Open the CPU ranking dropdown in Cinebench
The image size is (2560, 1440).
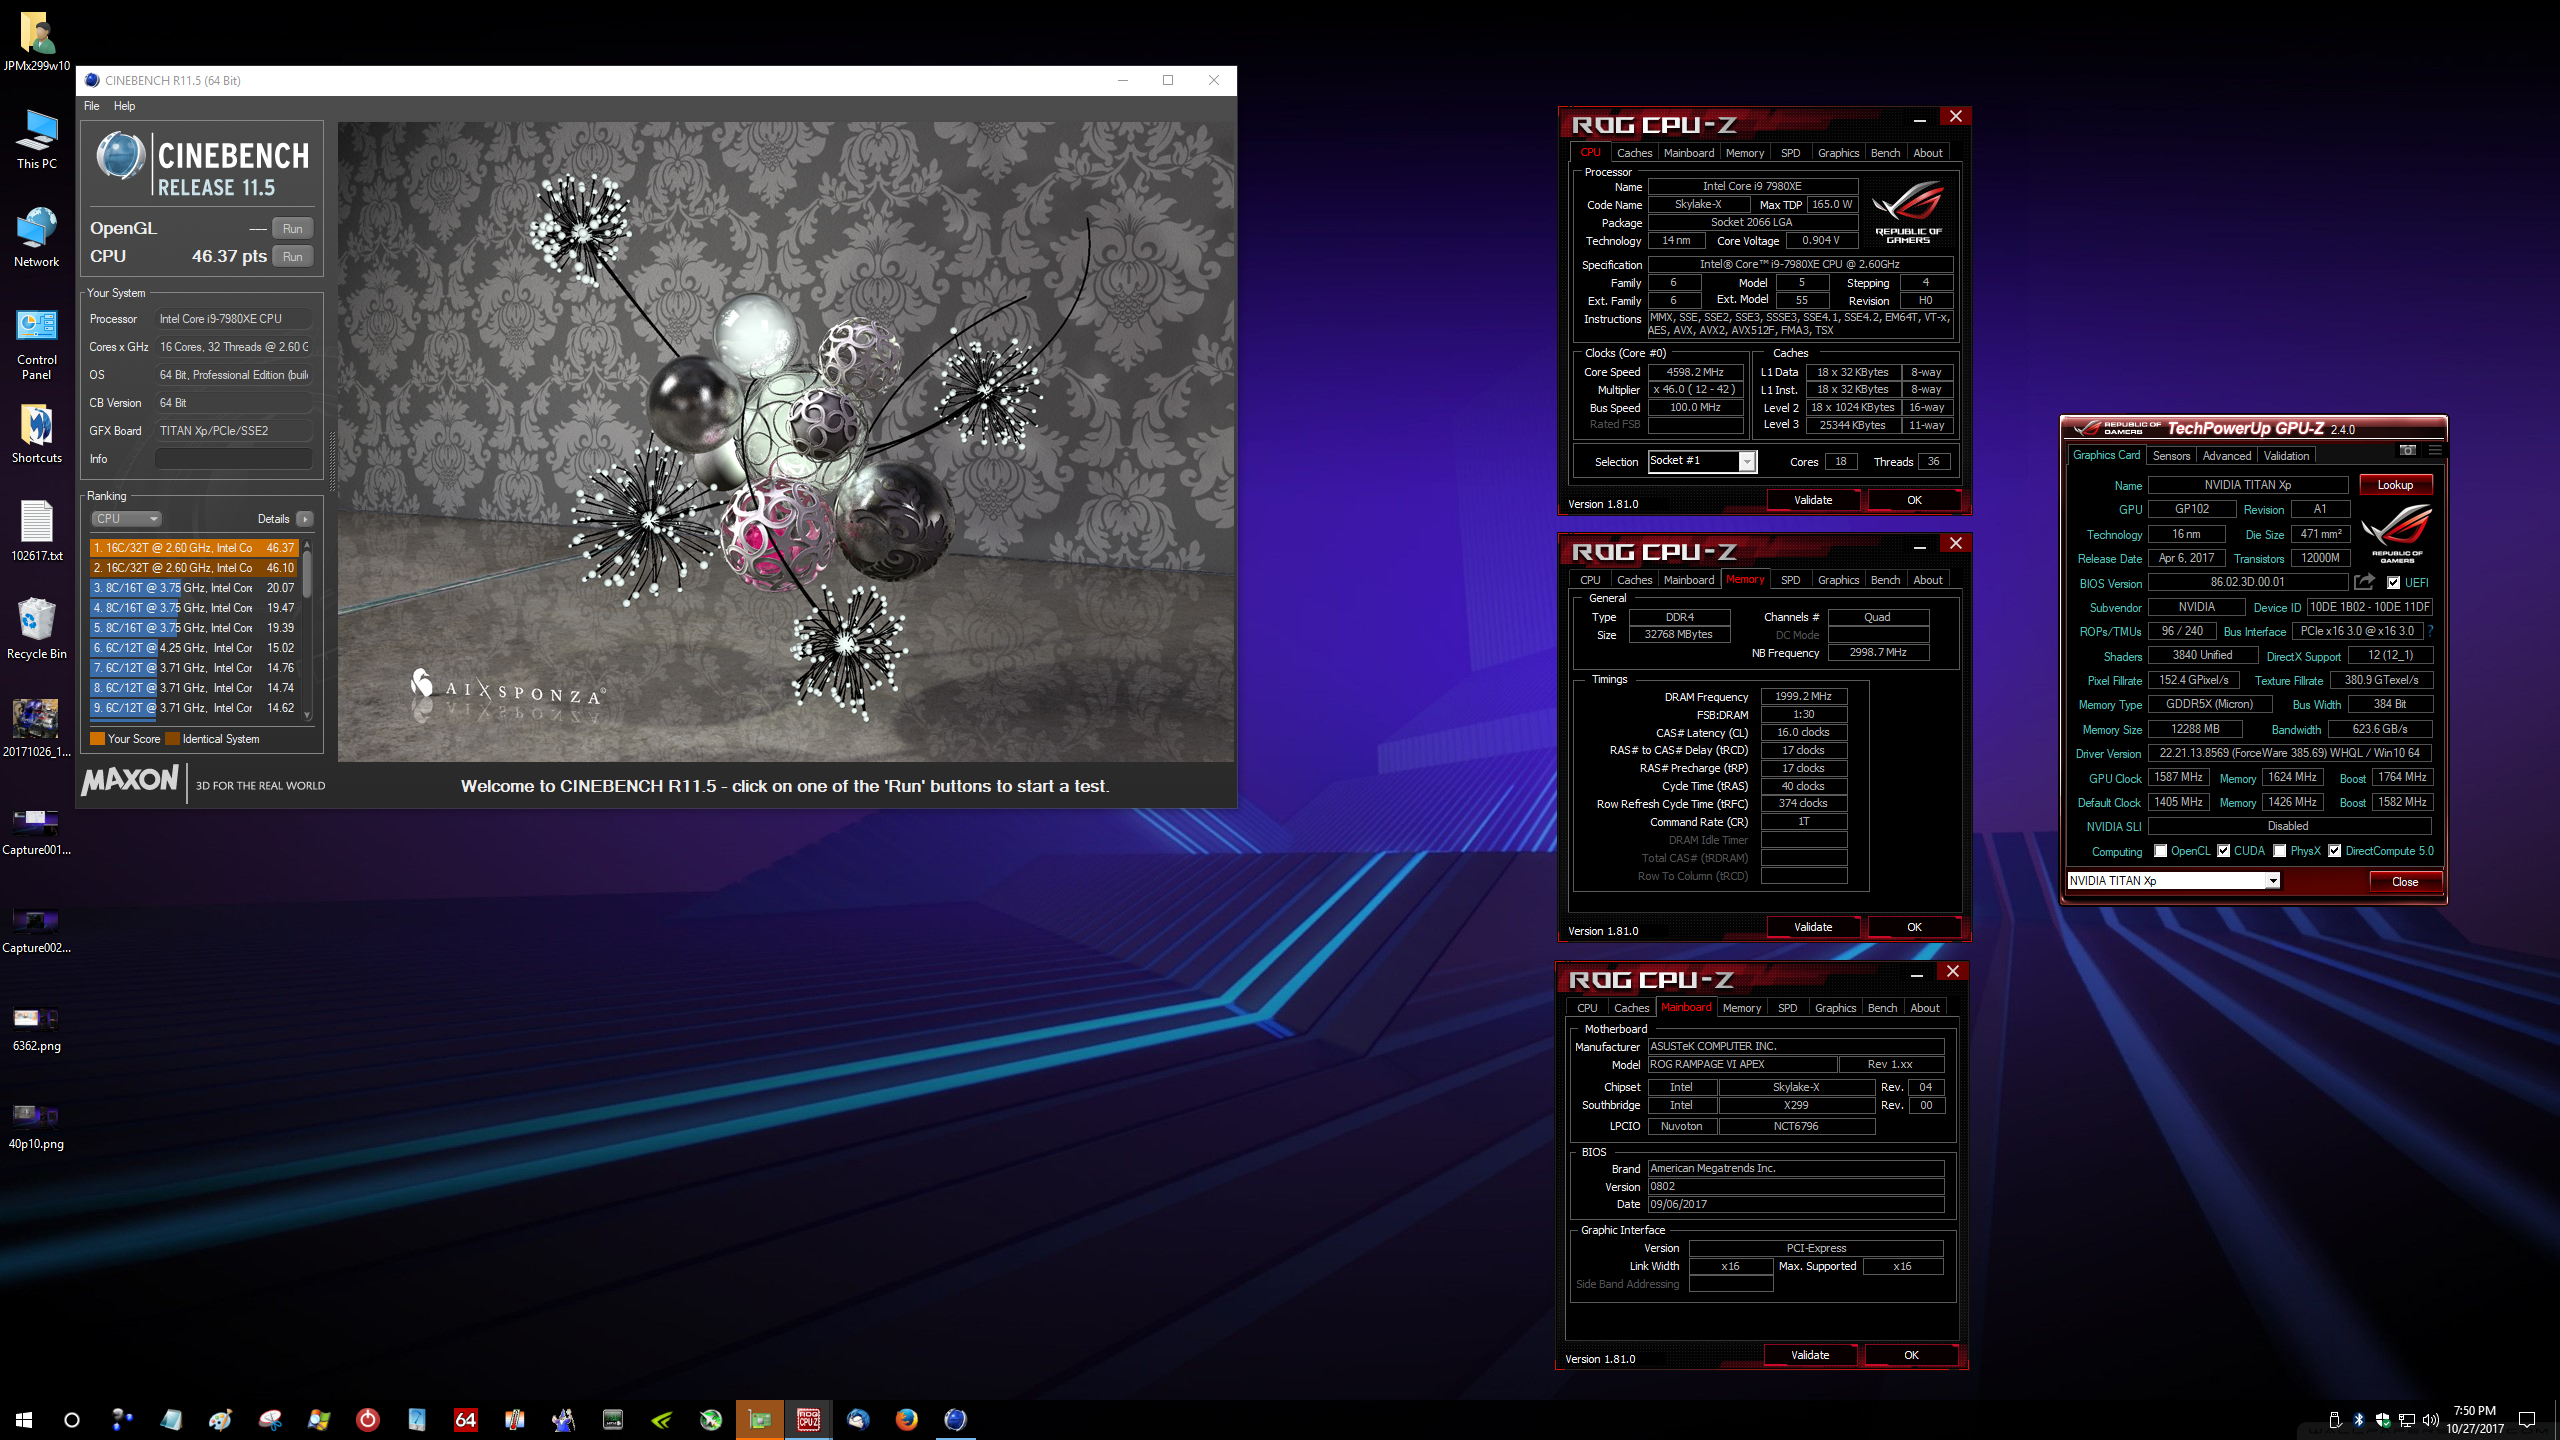[x=126, y=519]
